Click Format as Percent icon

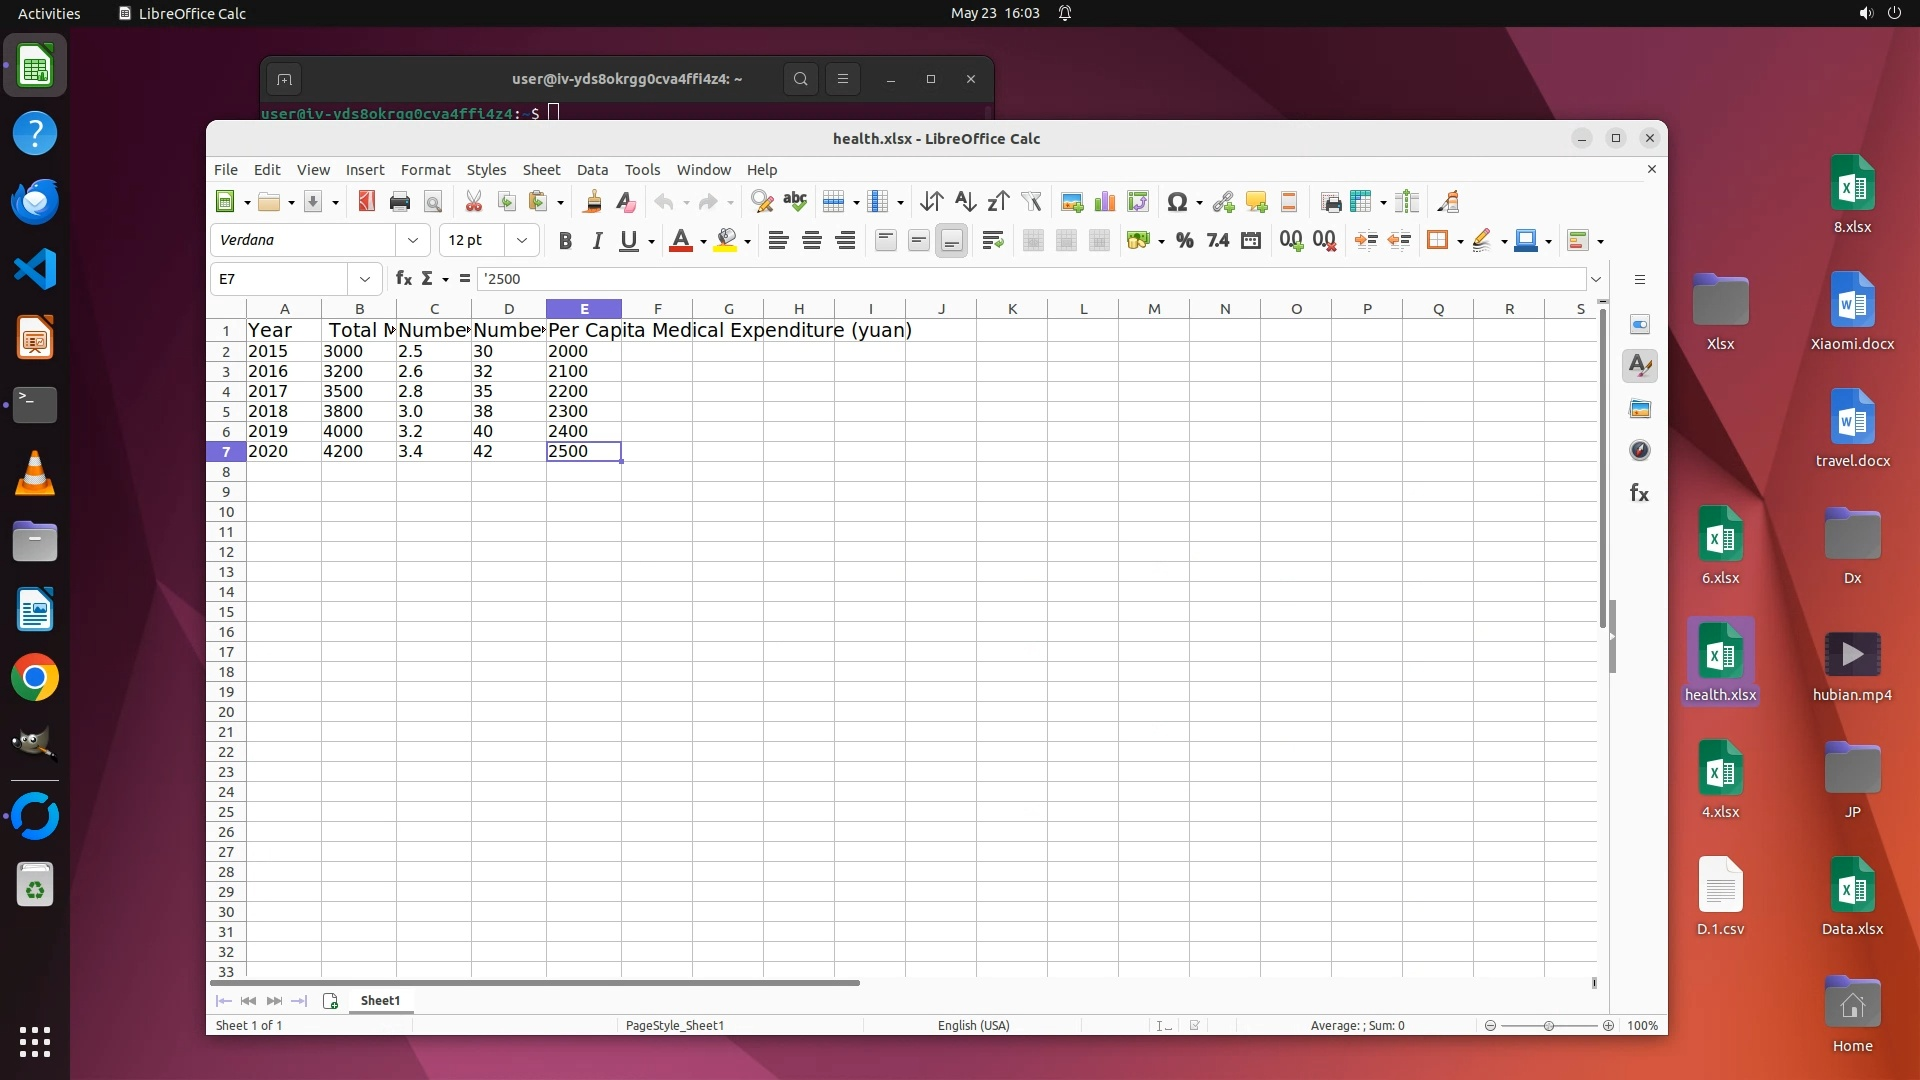pos(1185,240)
